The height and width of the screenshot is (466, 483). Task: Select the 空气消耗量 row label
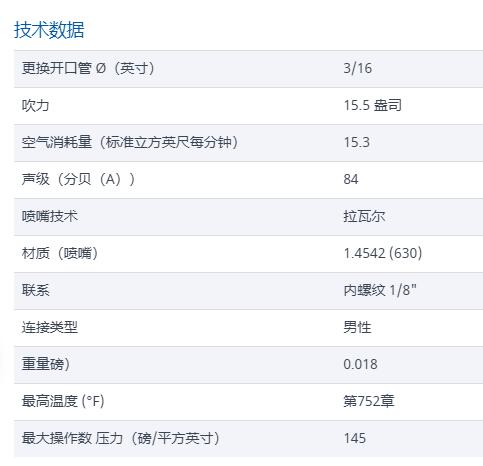130,142
